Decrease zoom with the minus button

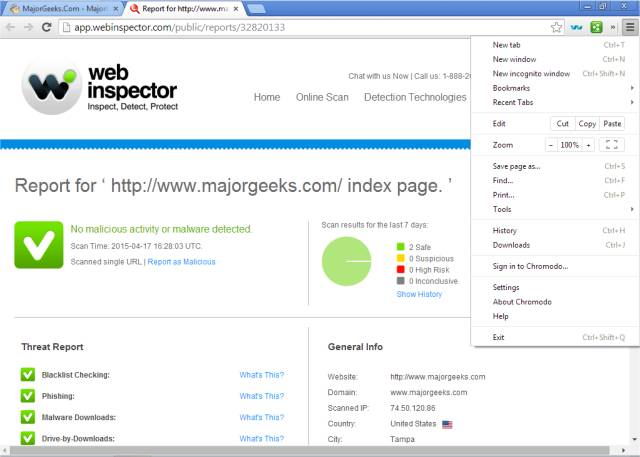pyautogui.click(x=551, y=145)
